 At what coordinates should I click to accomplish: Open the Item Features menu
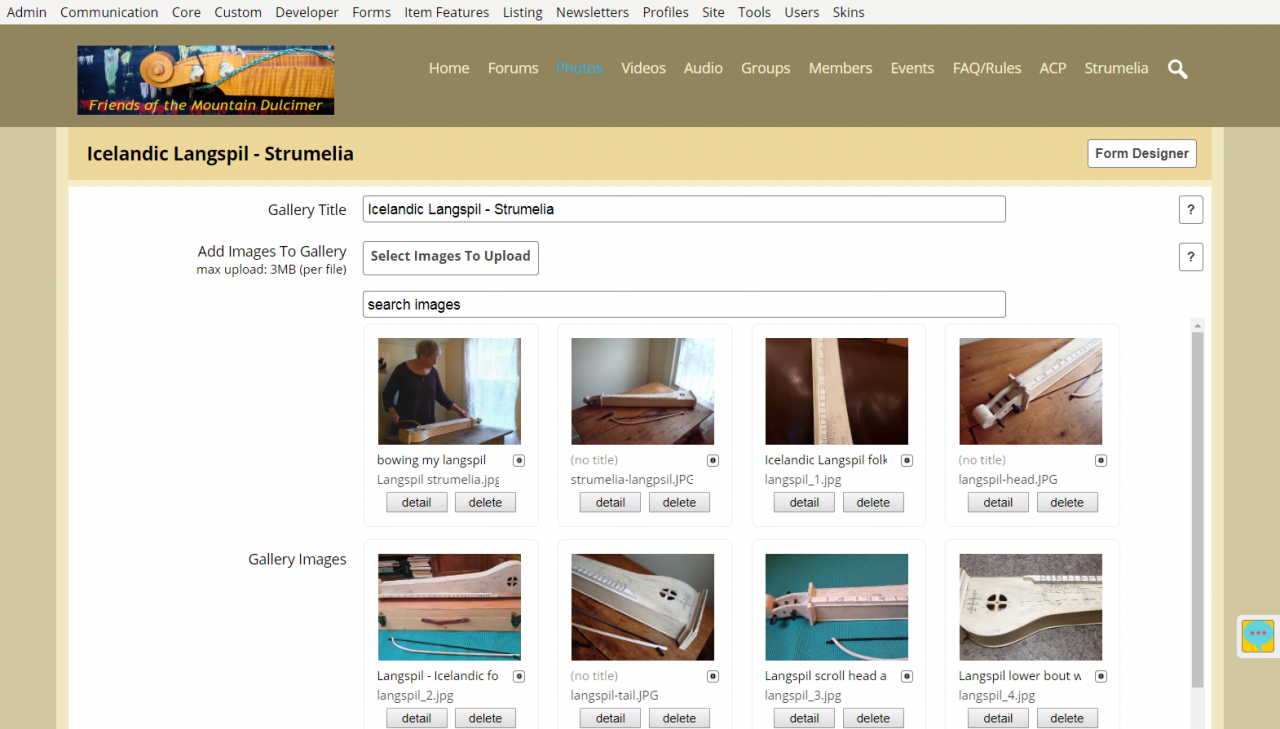pyautogui.click(x=447, y=12)
